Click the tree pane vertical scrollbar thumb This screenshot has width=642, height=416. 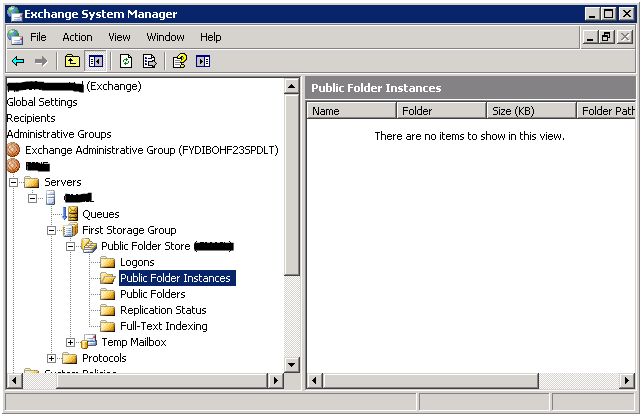coord(292,185)
